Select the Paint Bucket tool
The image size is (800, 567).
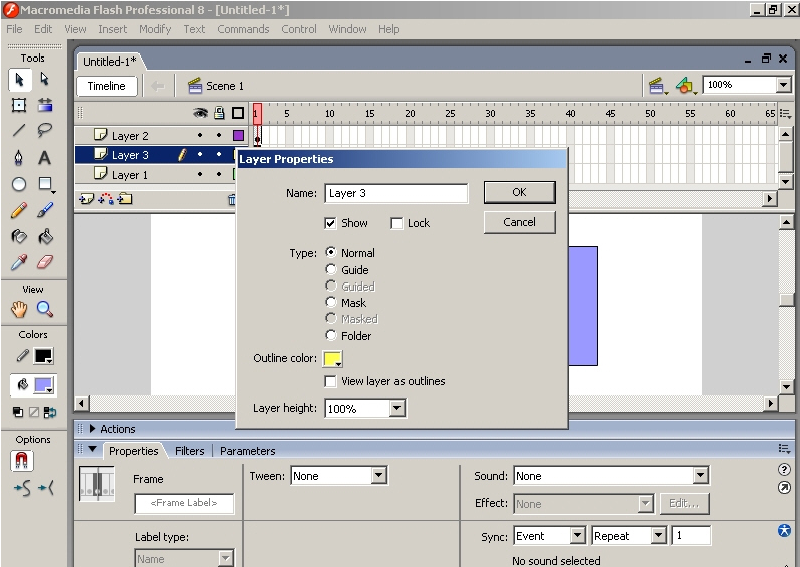45,236
